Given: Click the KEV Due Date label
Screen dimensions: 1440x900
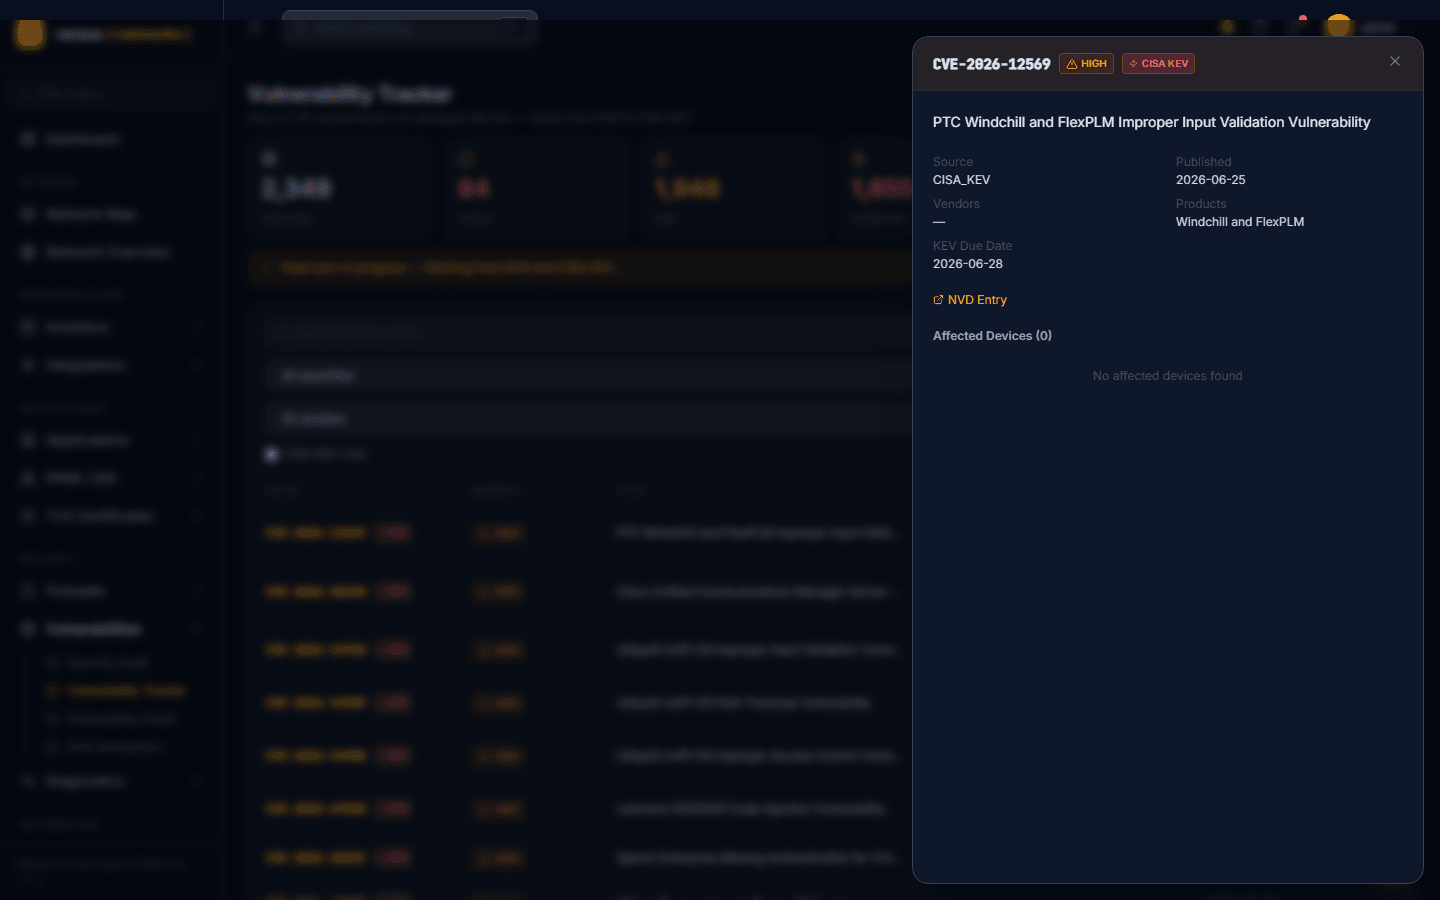Looking at the screenshot, I should point(972,246).
